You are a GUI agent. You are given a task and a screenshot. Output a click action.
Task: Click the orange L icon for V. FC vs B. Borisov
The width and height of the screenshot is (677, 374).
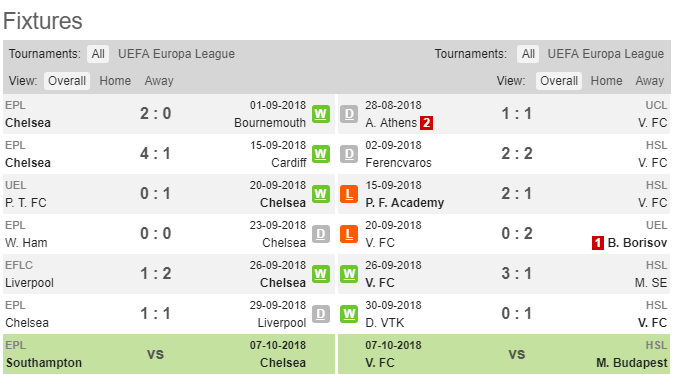tap(349, 234)
